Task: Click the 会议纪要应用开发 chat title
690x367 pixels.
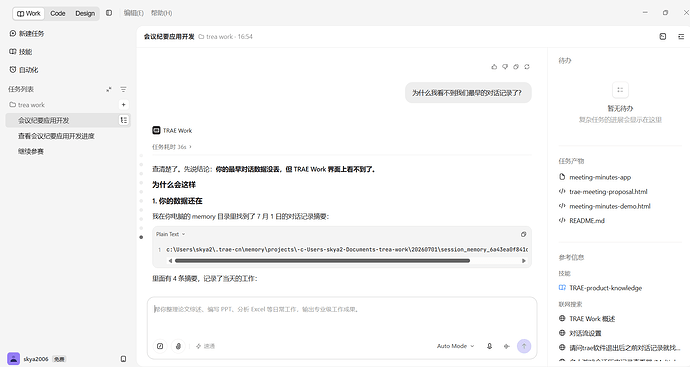Action: tap(169, 37)
